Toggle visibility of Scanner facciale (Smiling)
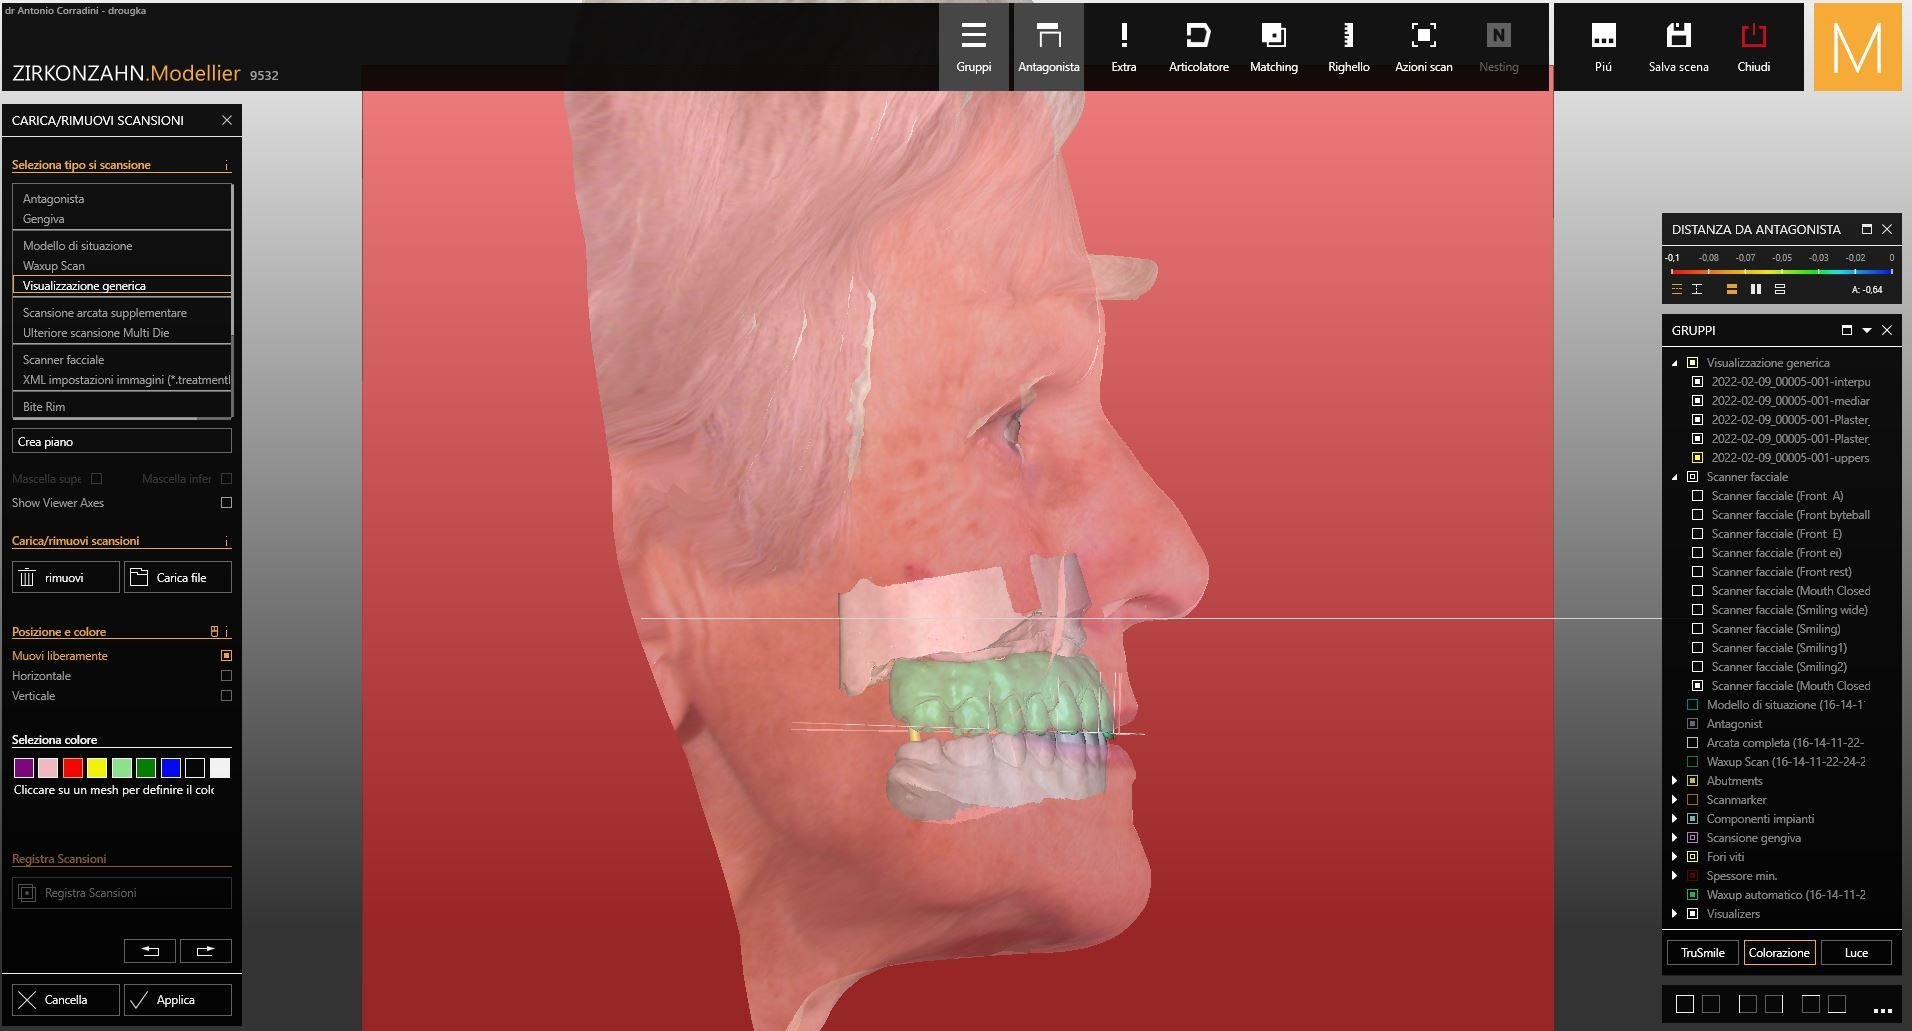The height and width of the screenshot is (1031, 1912). tap(1697, 629)
